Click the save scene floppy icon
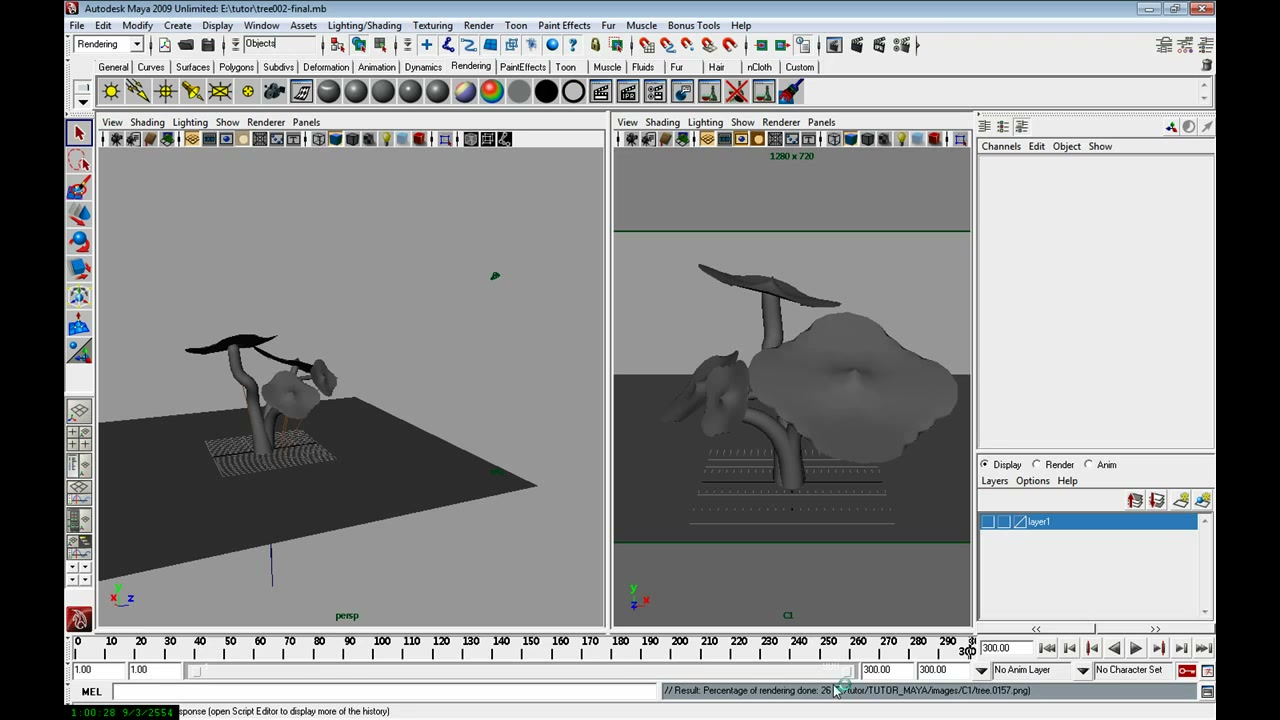Screen dimensions: 1280x720 (208, 45)
